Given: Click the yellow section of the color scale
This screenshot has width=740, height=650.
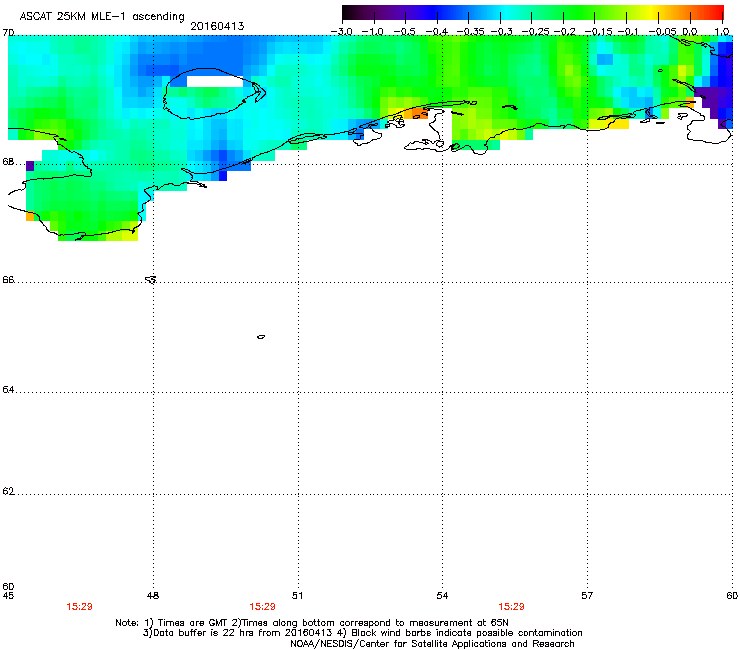Looking at the screenshot, I should tap(653, 12).
